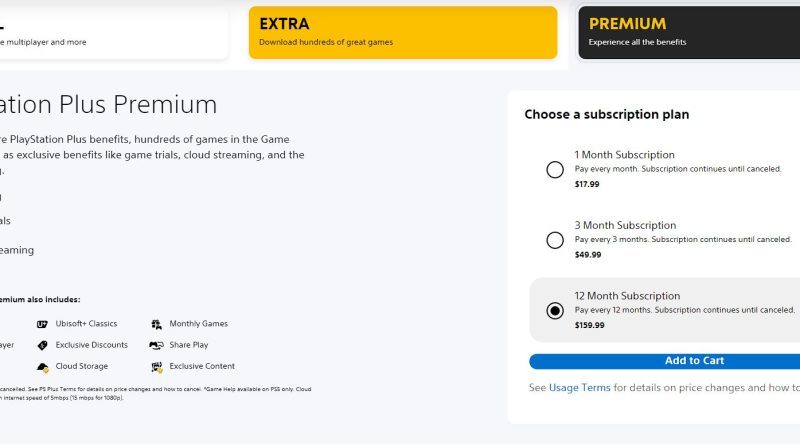The height and width of the screenshot is (445, 800).
Task: Select the 12 Month Subscription radio button
Action: [x=555, y=310]
